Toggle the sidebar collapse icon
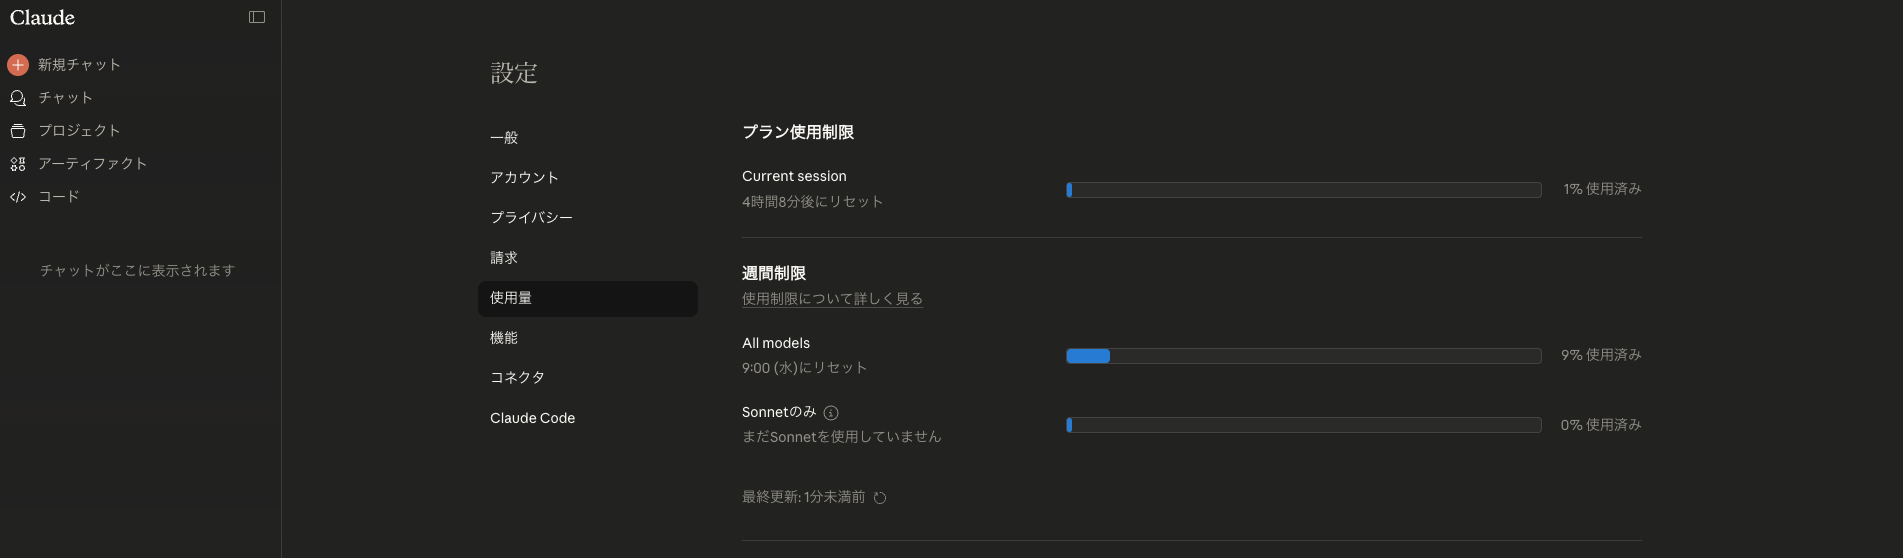Screen dimensions: 1903x558 point(257,17)
